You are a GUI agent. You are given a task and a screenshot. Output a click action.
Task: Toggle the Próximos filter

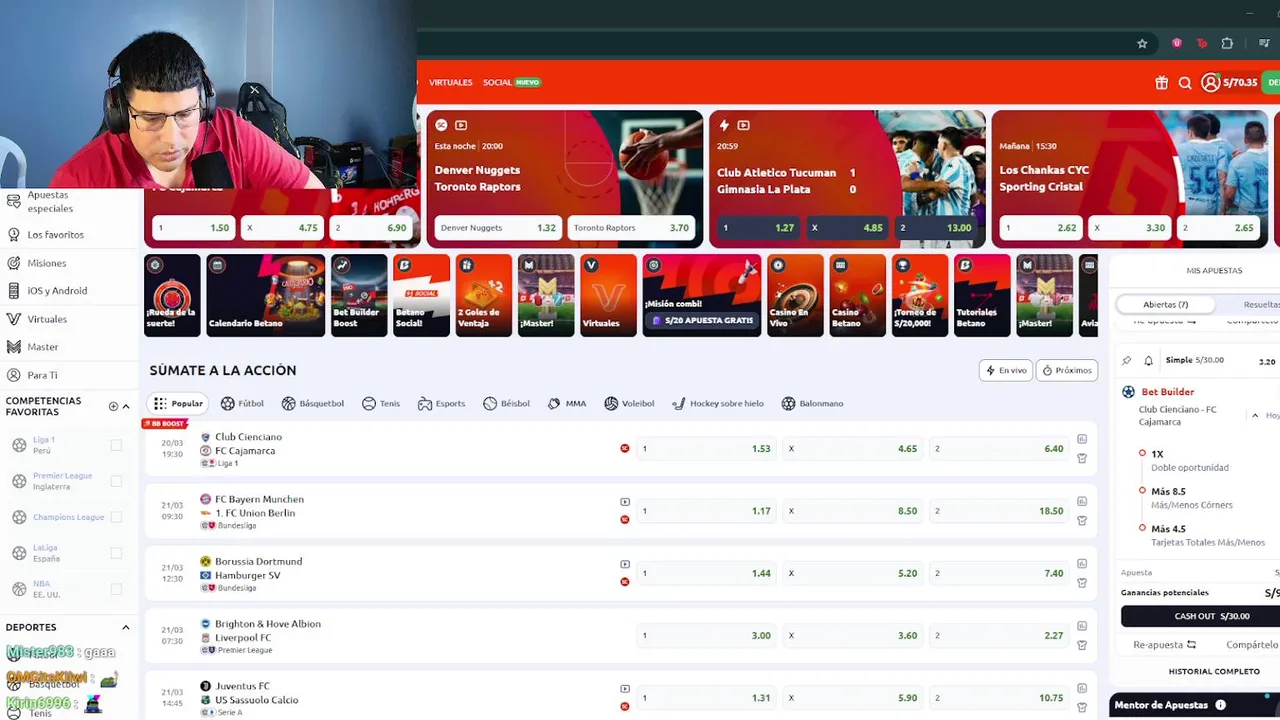coord(1067,371)
